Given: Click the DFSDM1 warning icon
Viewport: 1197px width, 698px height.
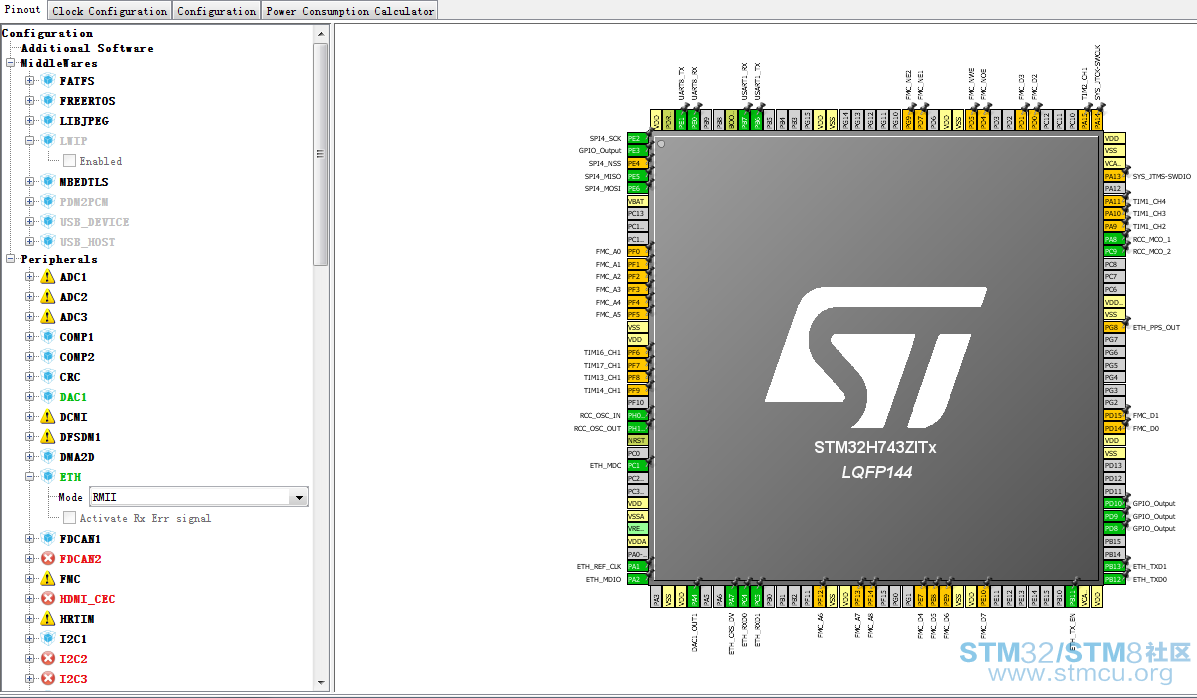Looking at the screenshot, I should point(48,436).
